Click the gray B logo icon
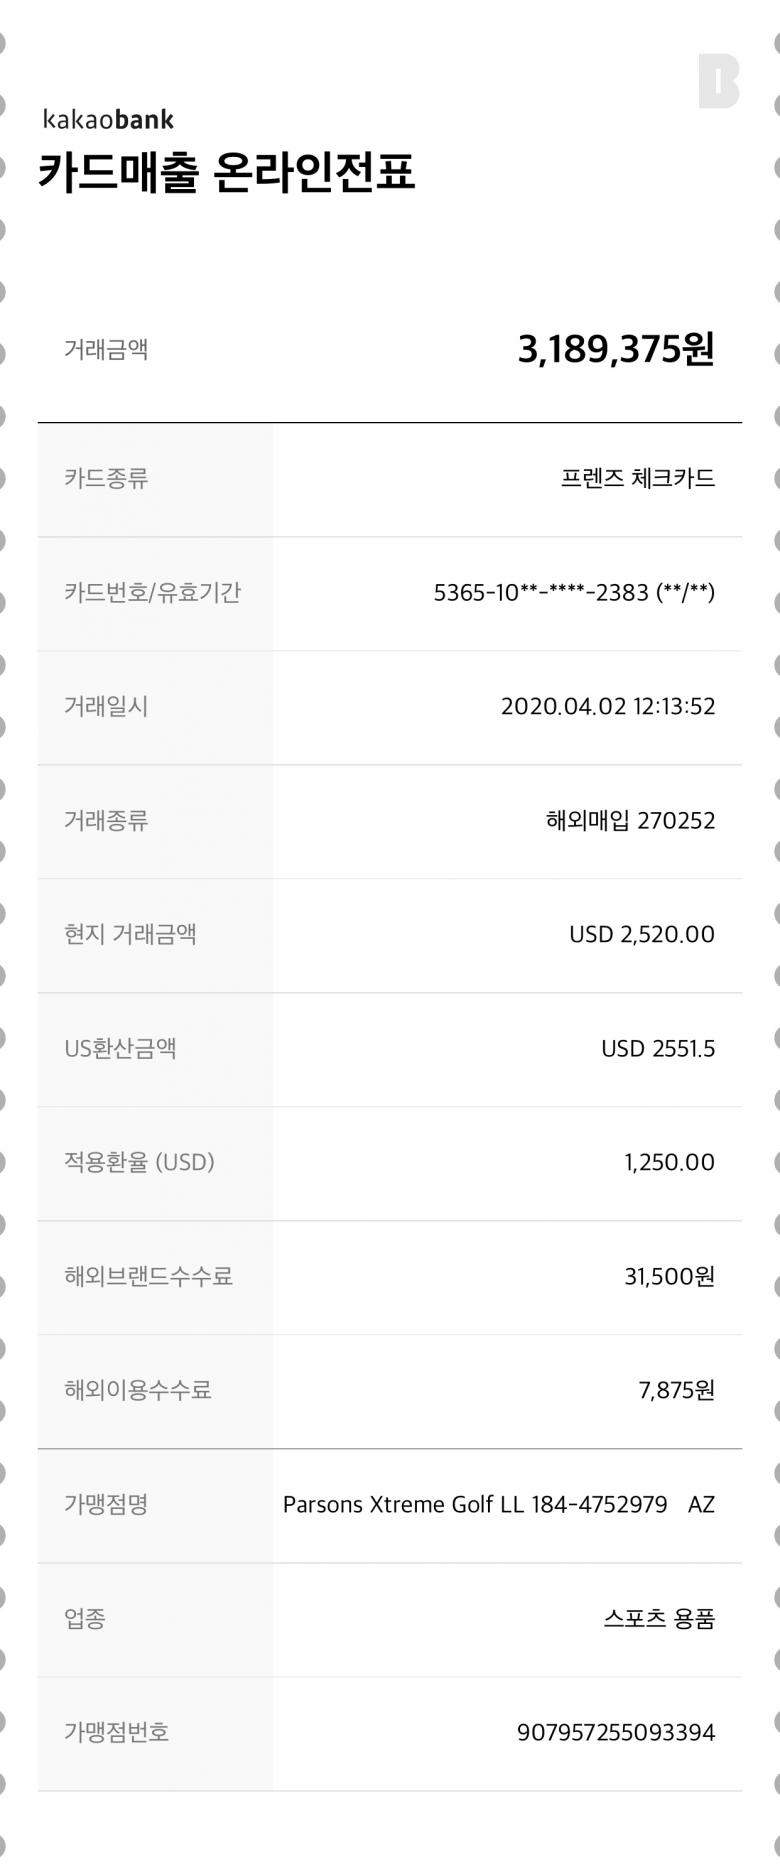Image resolution: width=780 pixels, height=1867 pixels. 719,81
